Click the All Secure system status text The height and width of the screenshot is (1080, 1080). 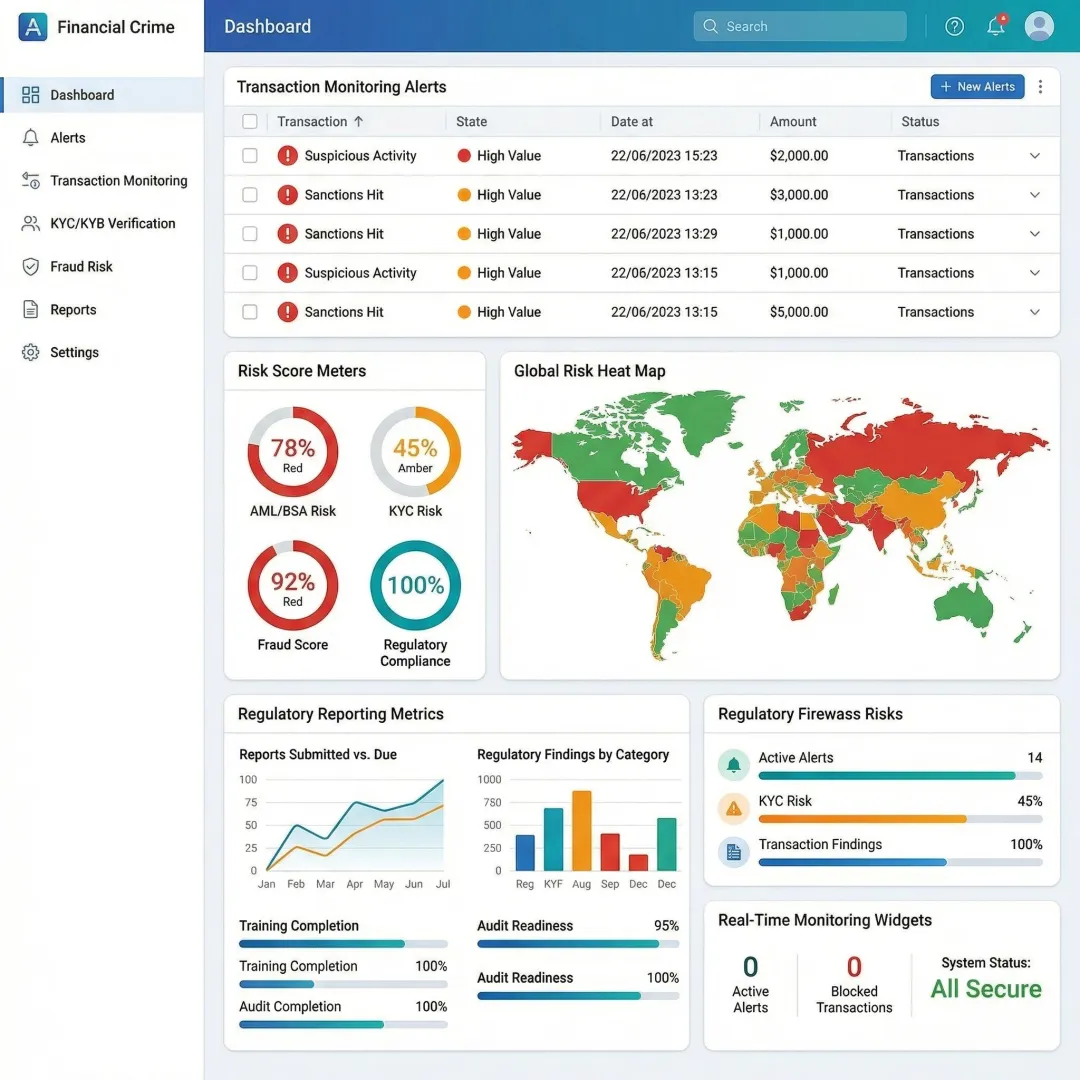[x=986, y=988]
